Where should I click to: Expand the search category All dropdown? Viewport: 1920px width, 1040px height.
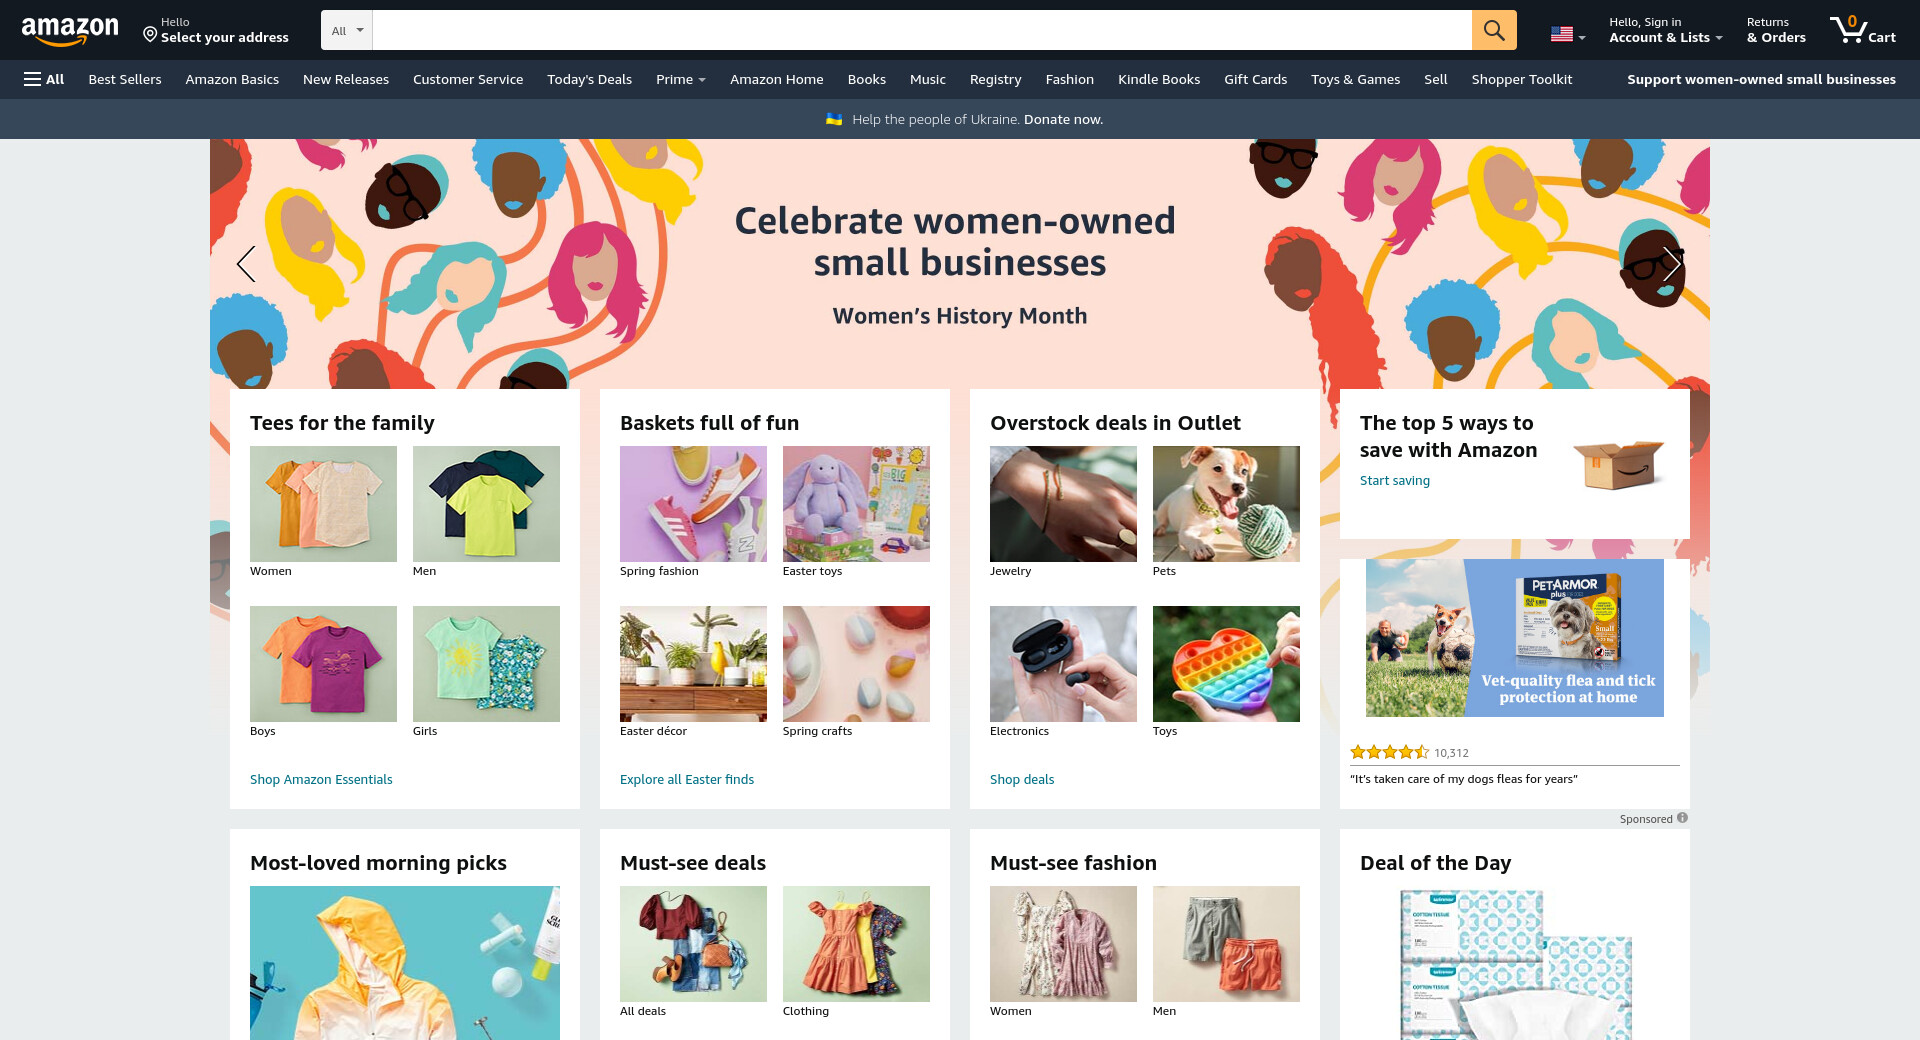(347, 30)
